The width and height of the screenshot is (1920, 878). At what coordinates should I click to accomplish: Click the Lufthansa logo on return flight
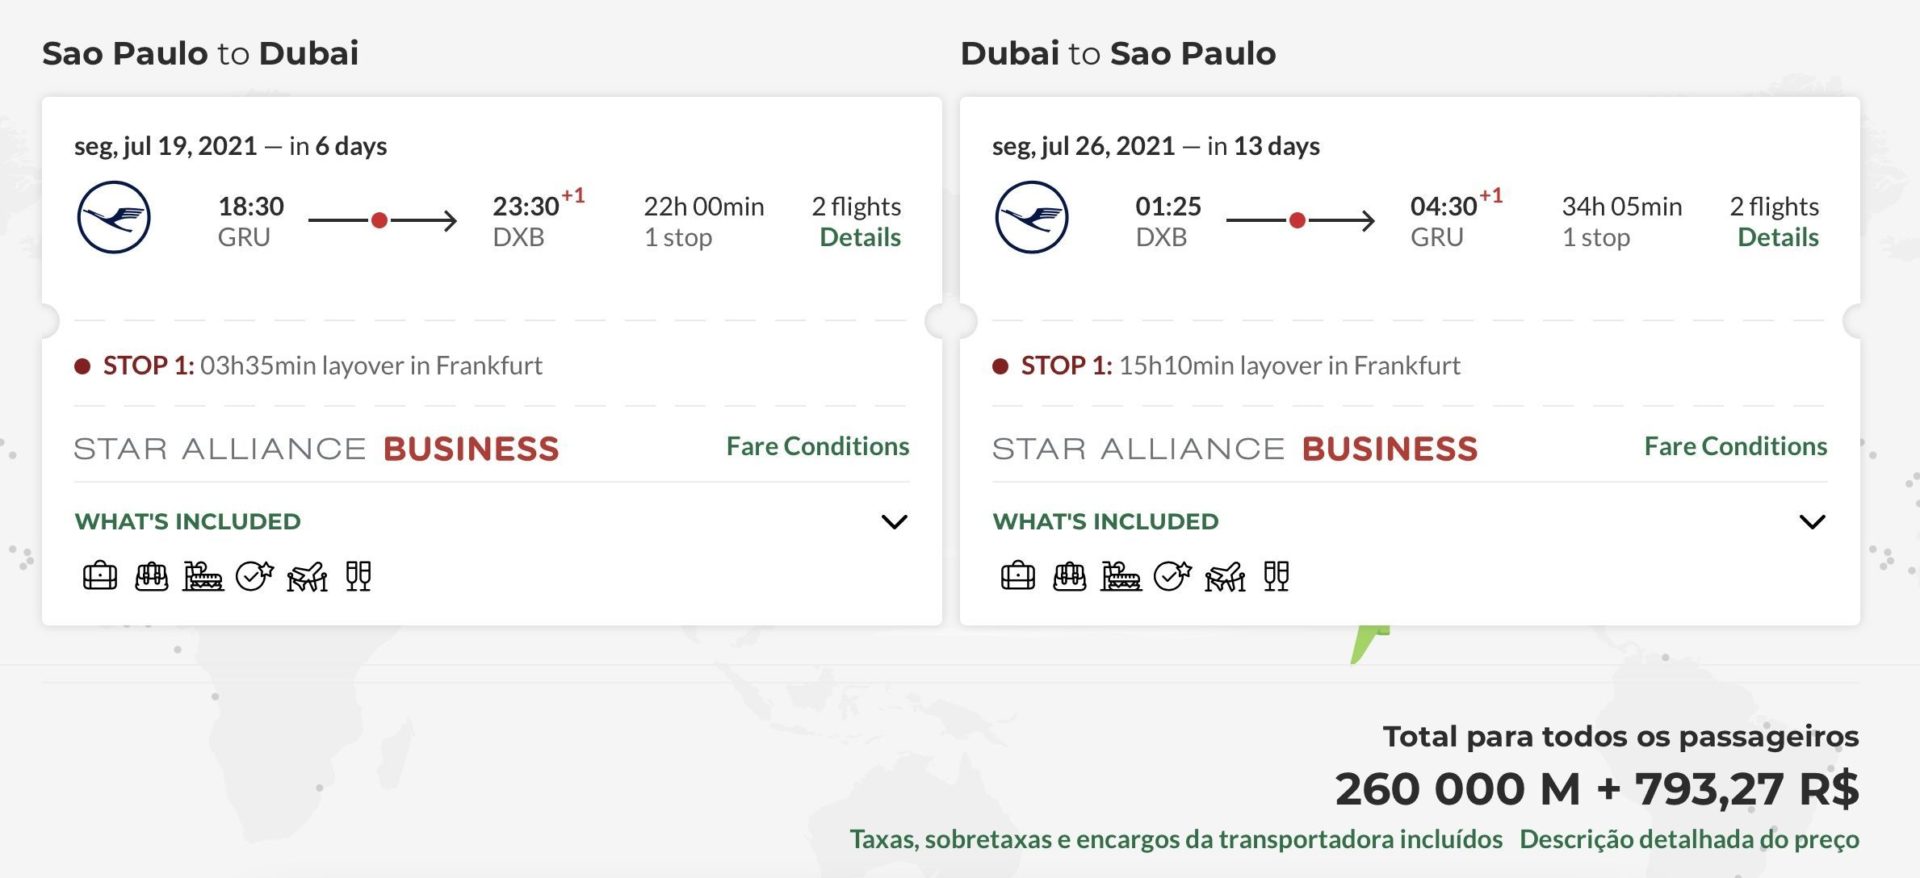coord(1032,218)
